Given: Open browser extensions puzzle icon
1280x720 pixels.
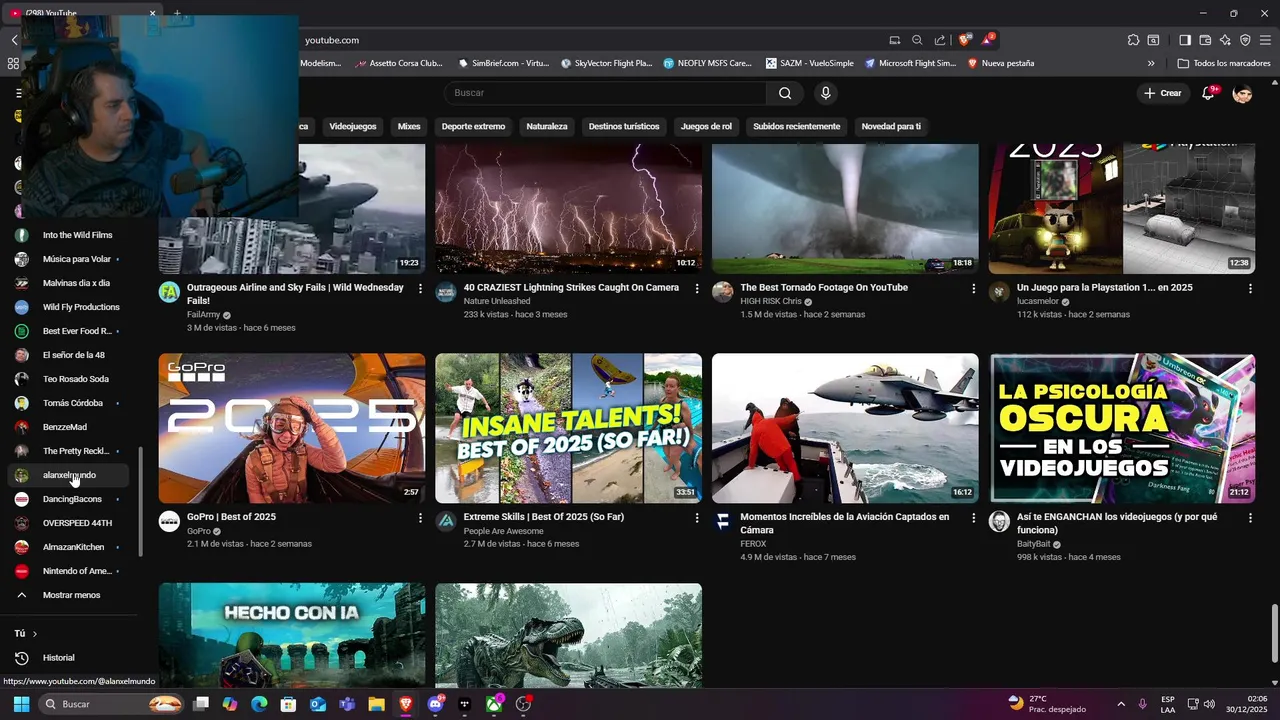Looking at the screenshot, I should [x=1133, y=40].
